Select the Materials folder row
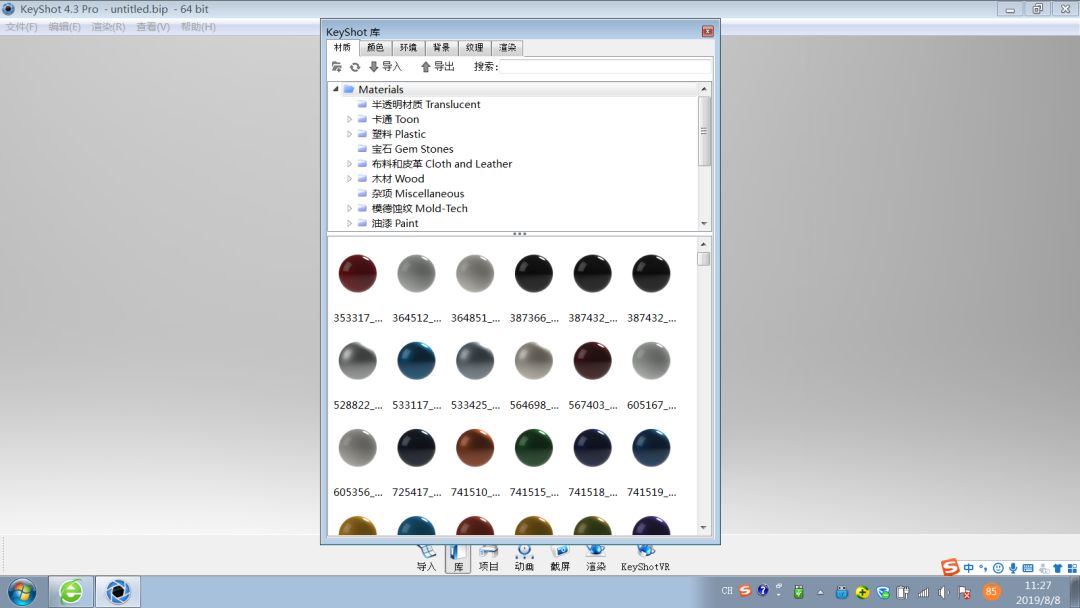The image size is (1080, 608). [x=514, y=89]
